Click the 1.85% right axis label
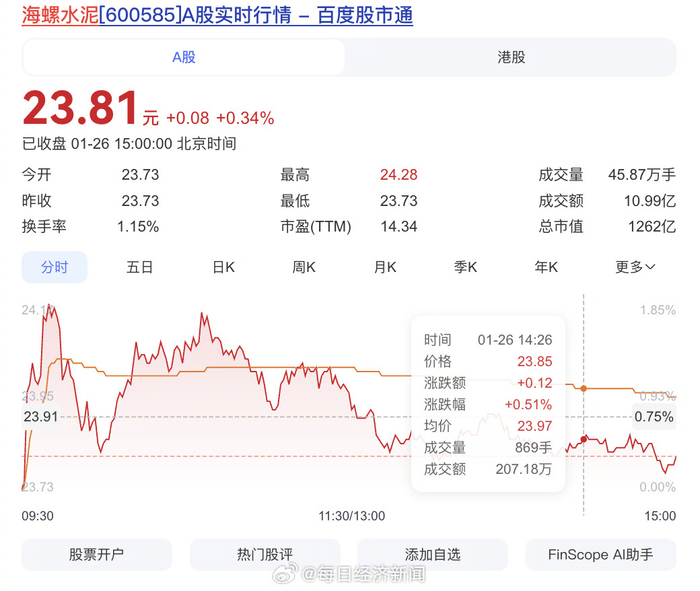This screenshot has height=591, width=700. (658, 310)
